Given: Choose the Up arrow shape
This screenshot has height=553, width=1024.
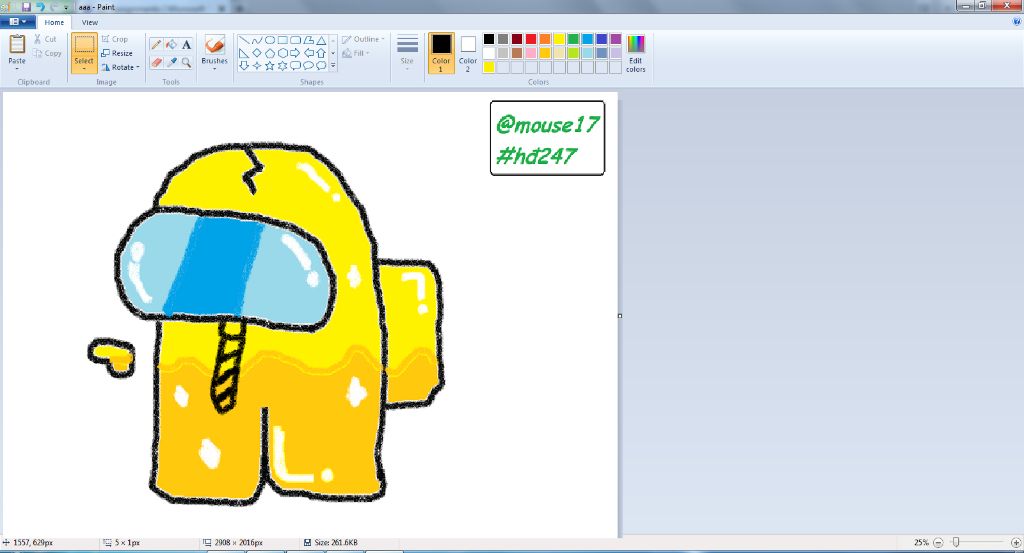Looking at the screenshot, I should 321,53.
